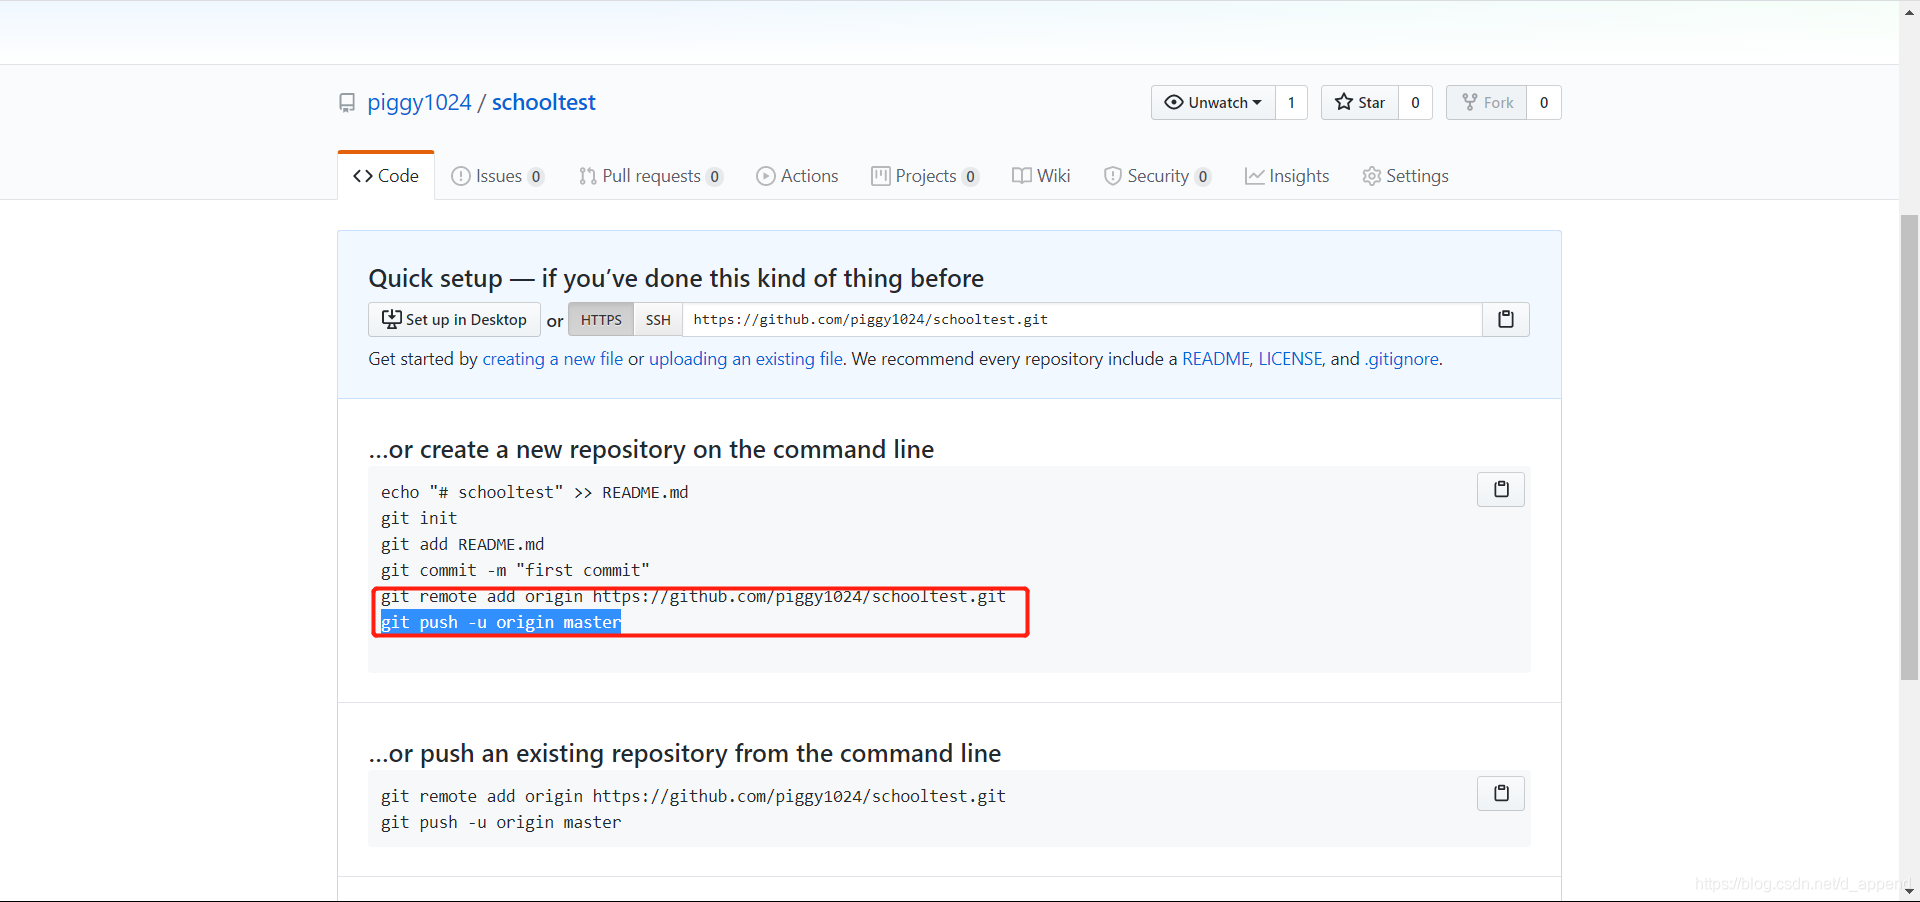Click the Set up in Desktop button

point(454,320)
